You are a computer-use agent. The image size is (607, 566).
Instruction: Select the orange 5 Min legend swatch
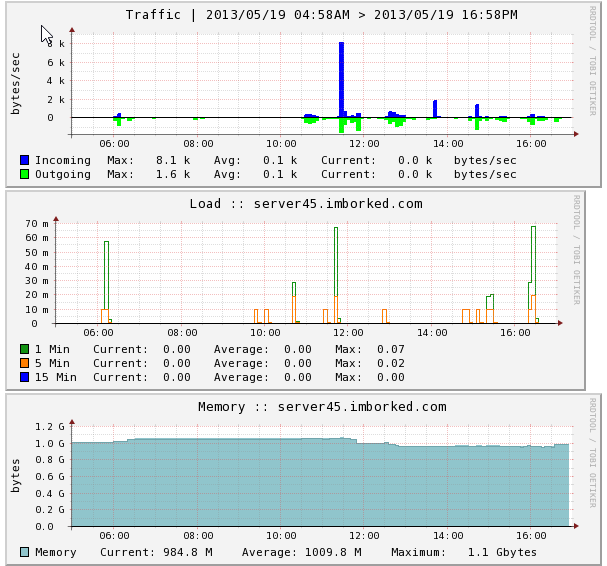click(x=24, y=363)
